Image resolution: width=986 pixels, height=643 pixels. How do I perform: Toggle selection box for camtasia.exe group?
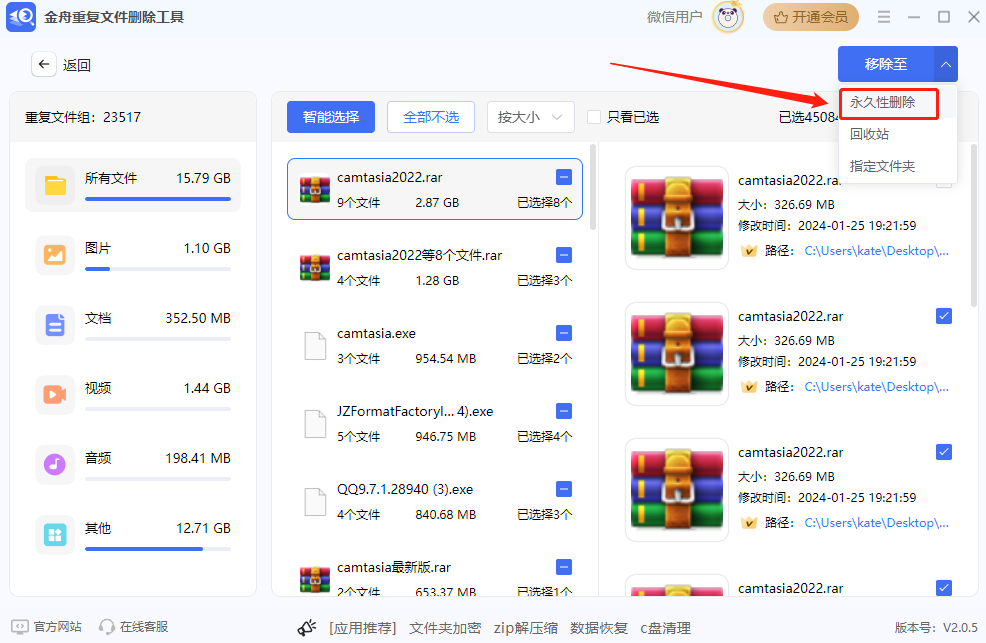click(564, 333)
